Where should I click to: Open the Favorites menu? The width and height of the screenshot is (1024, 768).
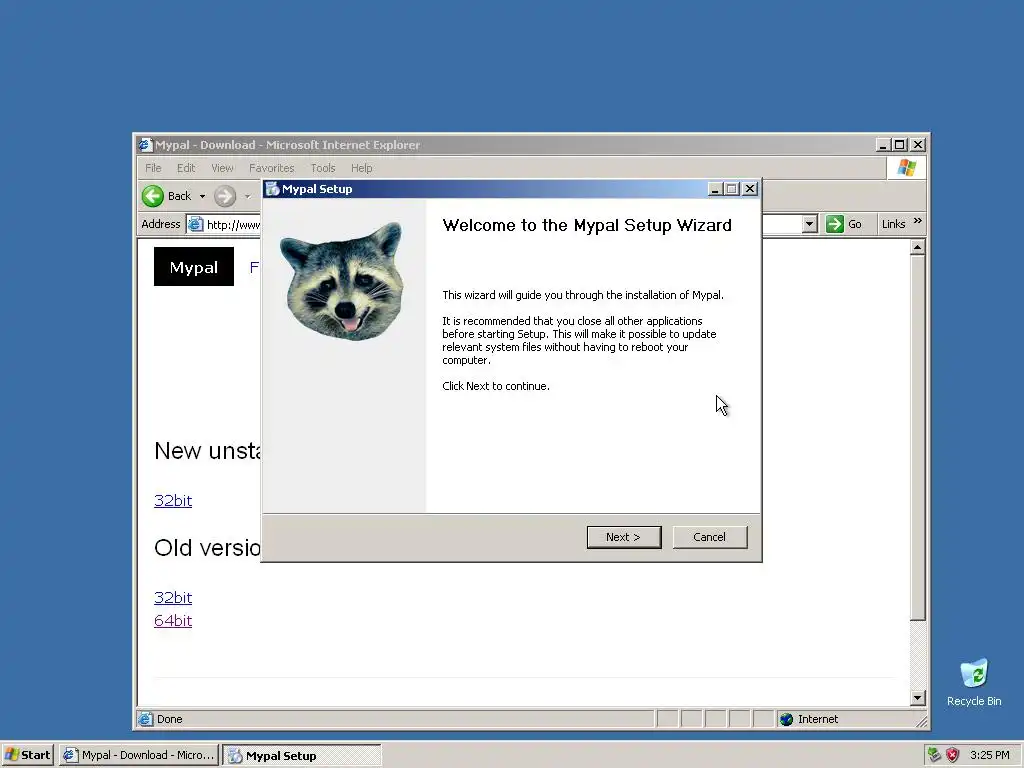point(272,168)
